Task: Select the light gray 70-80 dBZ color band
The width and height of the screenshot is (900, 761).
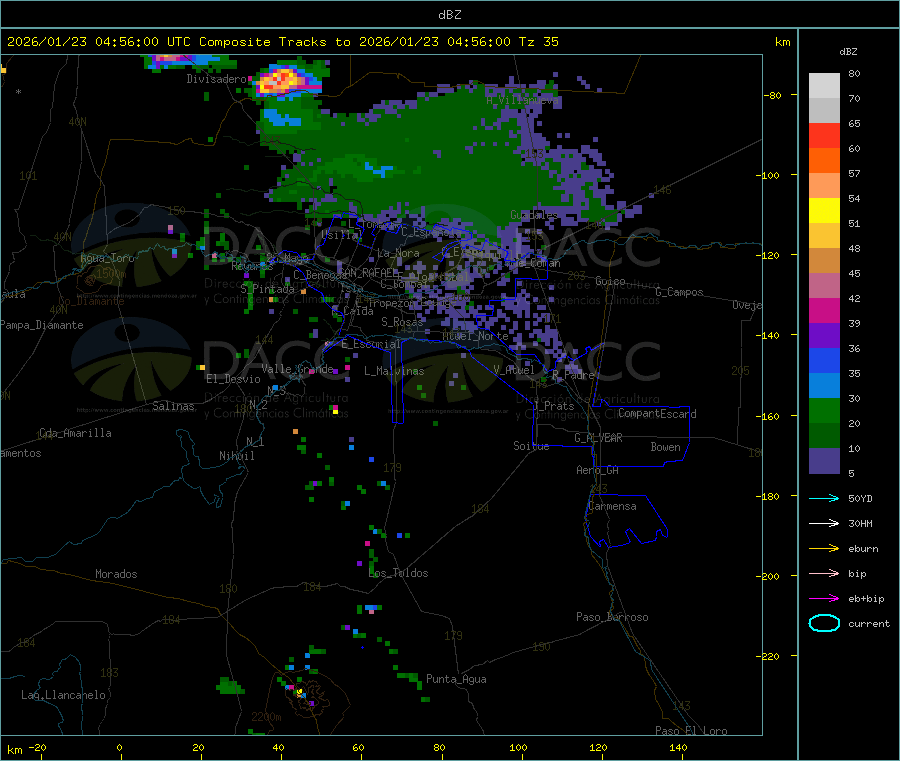Action: [x=824, y=86]
